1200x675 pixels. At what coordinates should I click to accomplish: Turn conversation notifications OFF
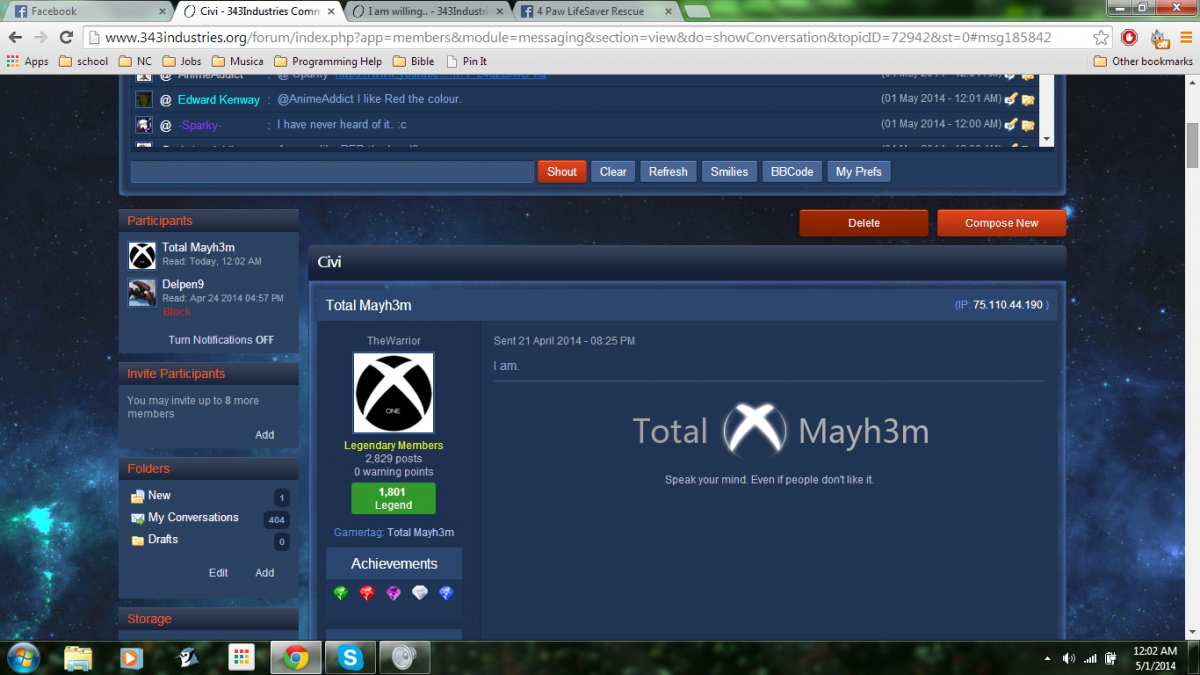pos(221,340)
